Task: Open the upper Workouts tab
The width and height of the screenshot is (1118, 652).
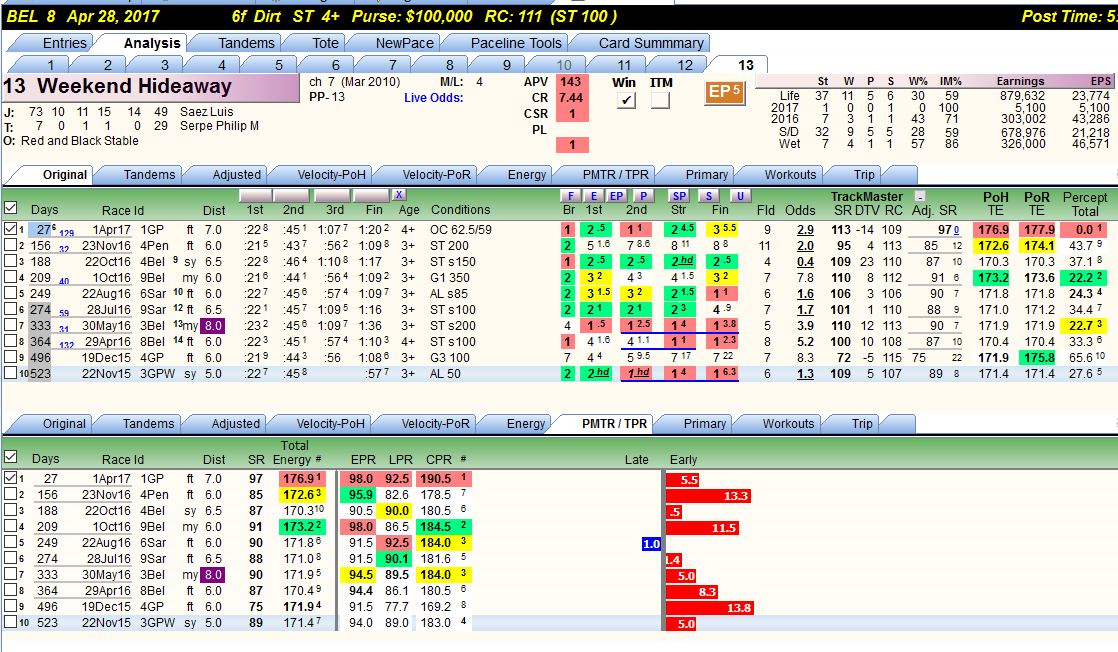Action: pyautogui.click(x=790, y=175)
